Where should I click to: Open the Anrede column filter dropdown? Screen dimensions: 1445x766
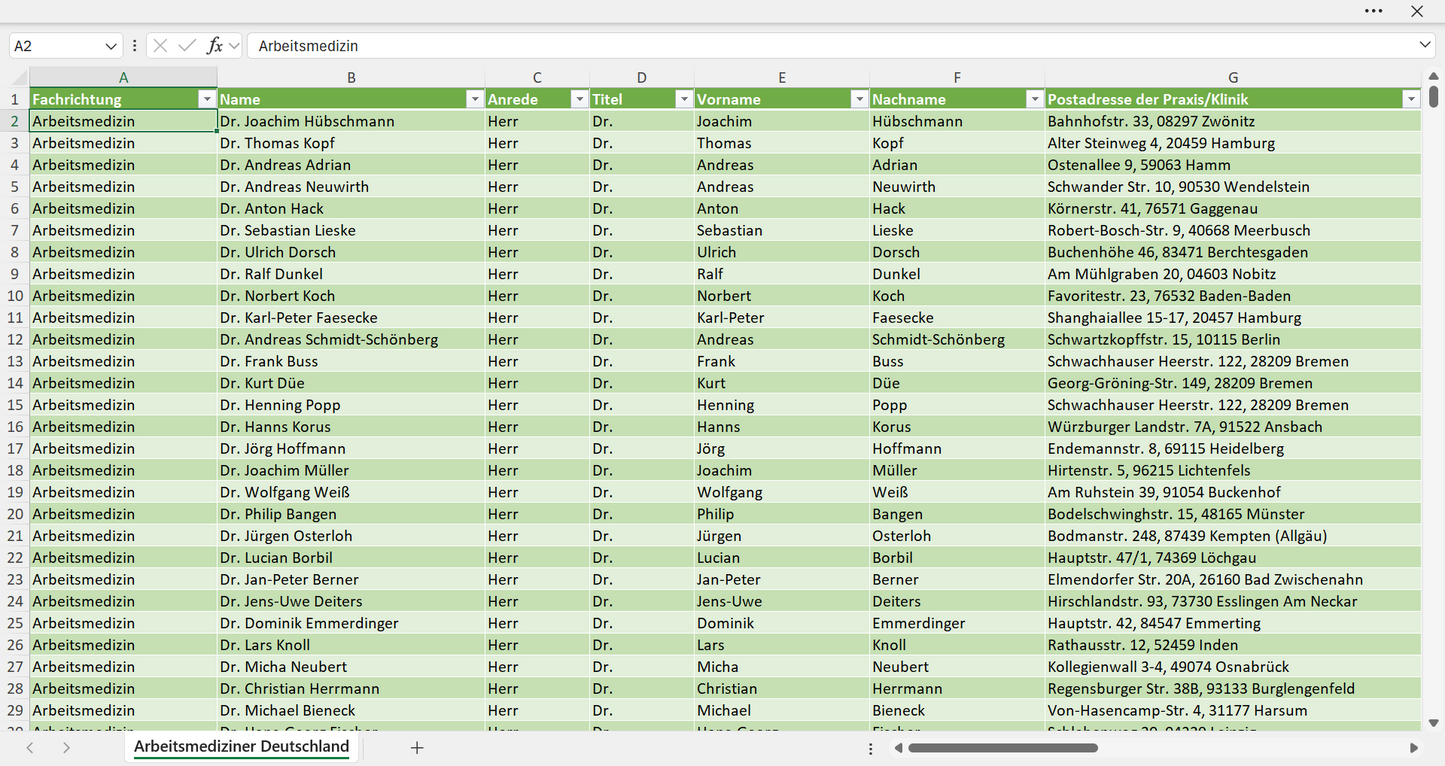click(x=579, y=99)
